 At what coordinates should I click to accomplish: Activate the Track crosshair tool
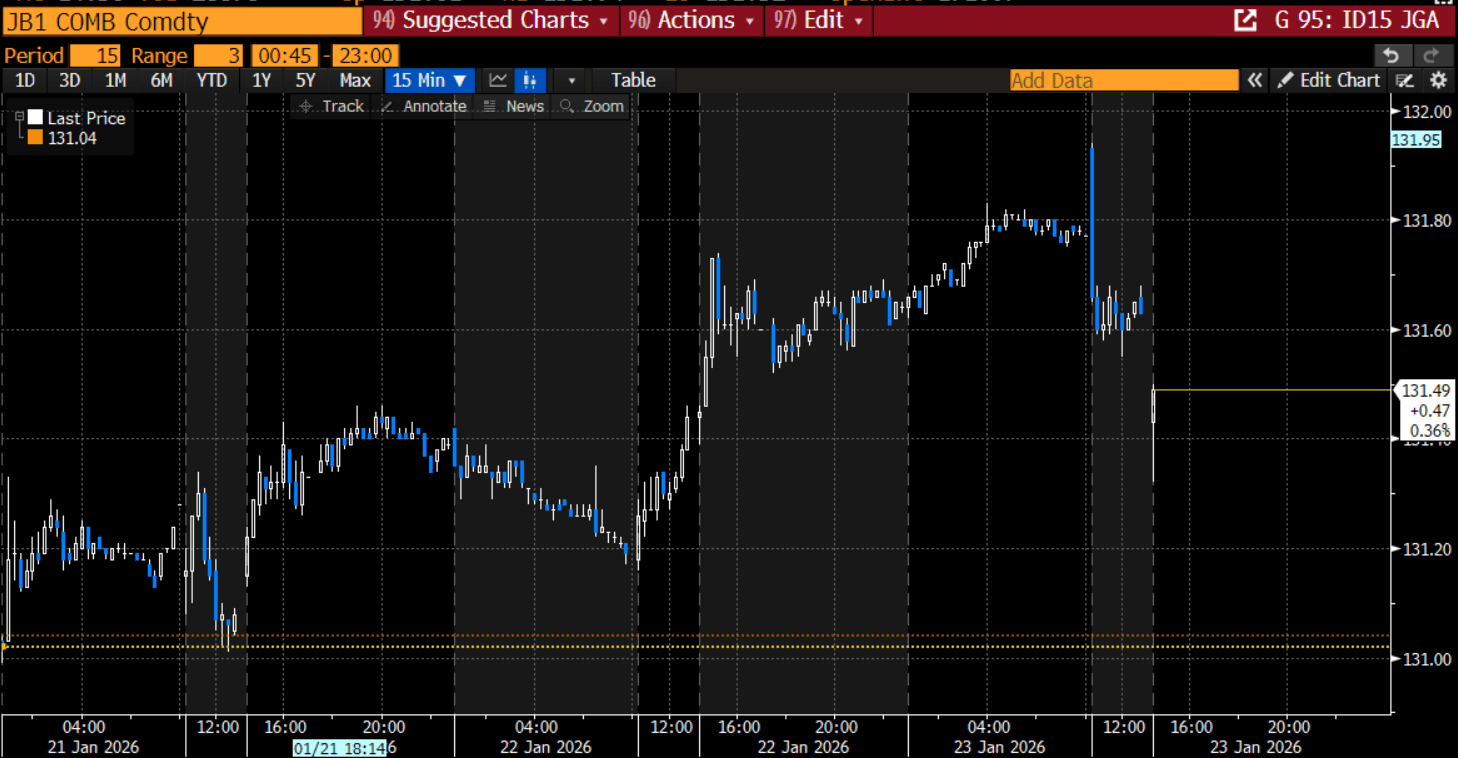(331, 106)
